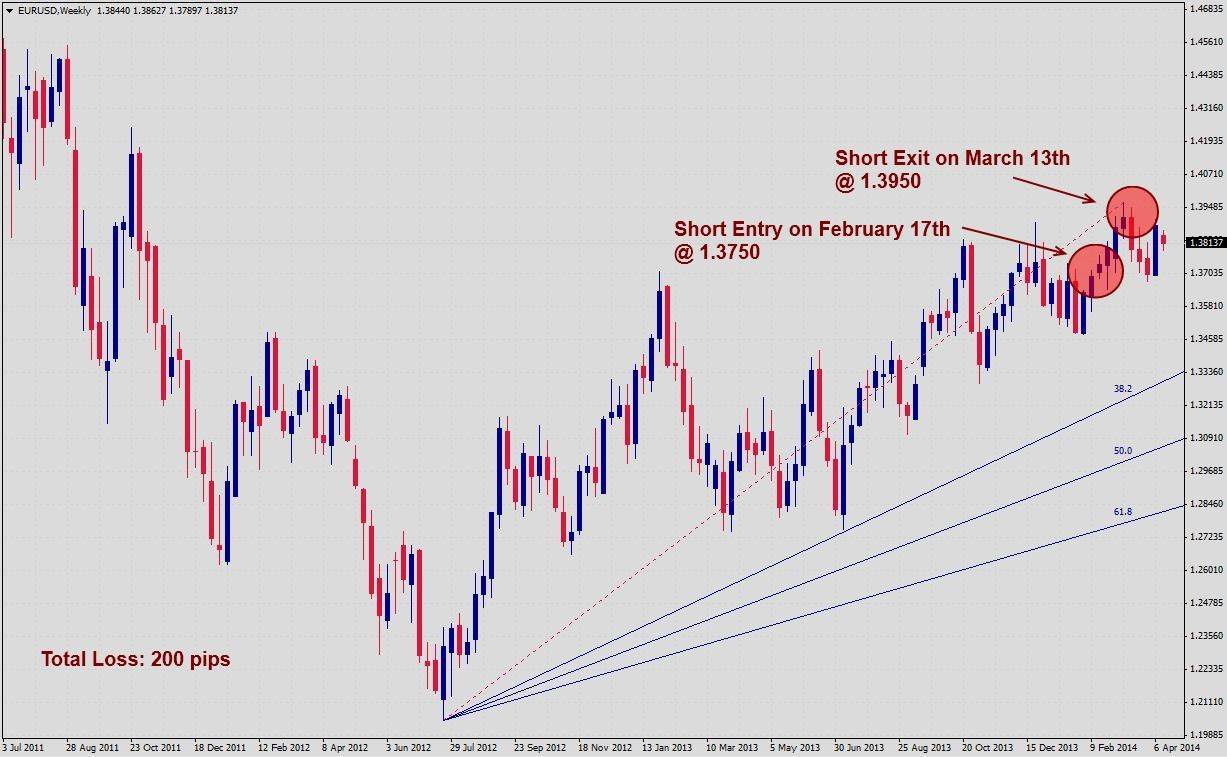This screenshot has width=1227, height=757.
Task: Select the upper red exit circle marker
Action: [1133, 210]
